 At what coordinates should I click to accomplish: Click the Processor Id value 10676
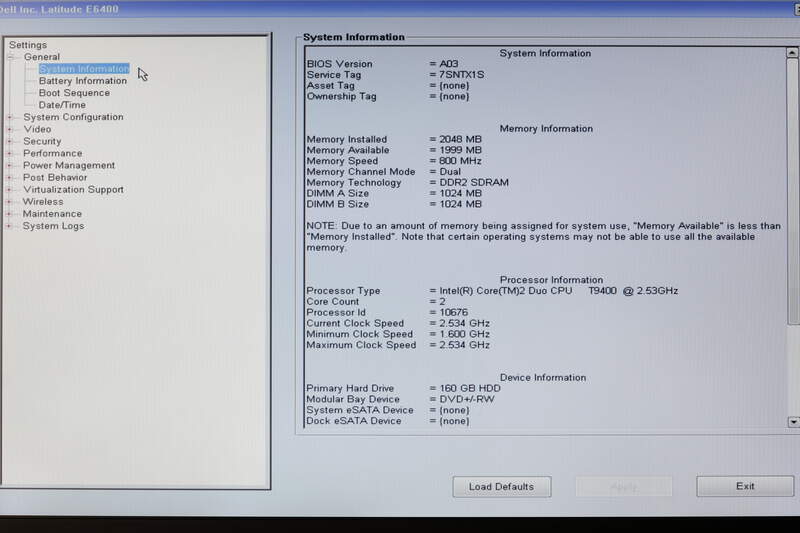coord(454,312)
